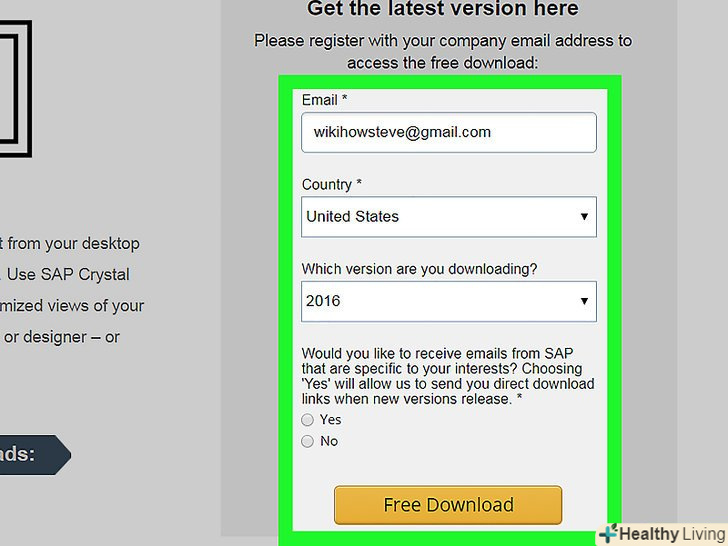Click the 'Use SAP Crystal' description text
728x546 pixels.
coord(68,274)
